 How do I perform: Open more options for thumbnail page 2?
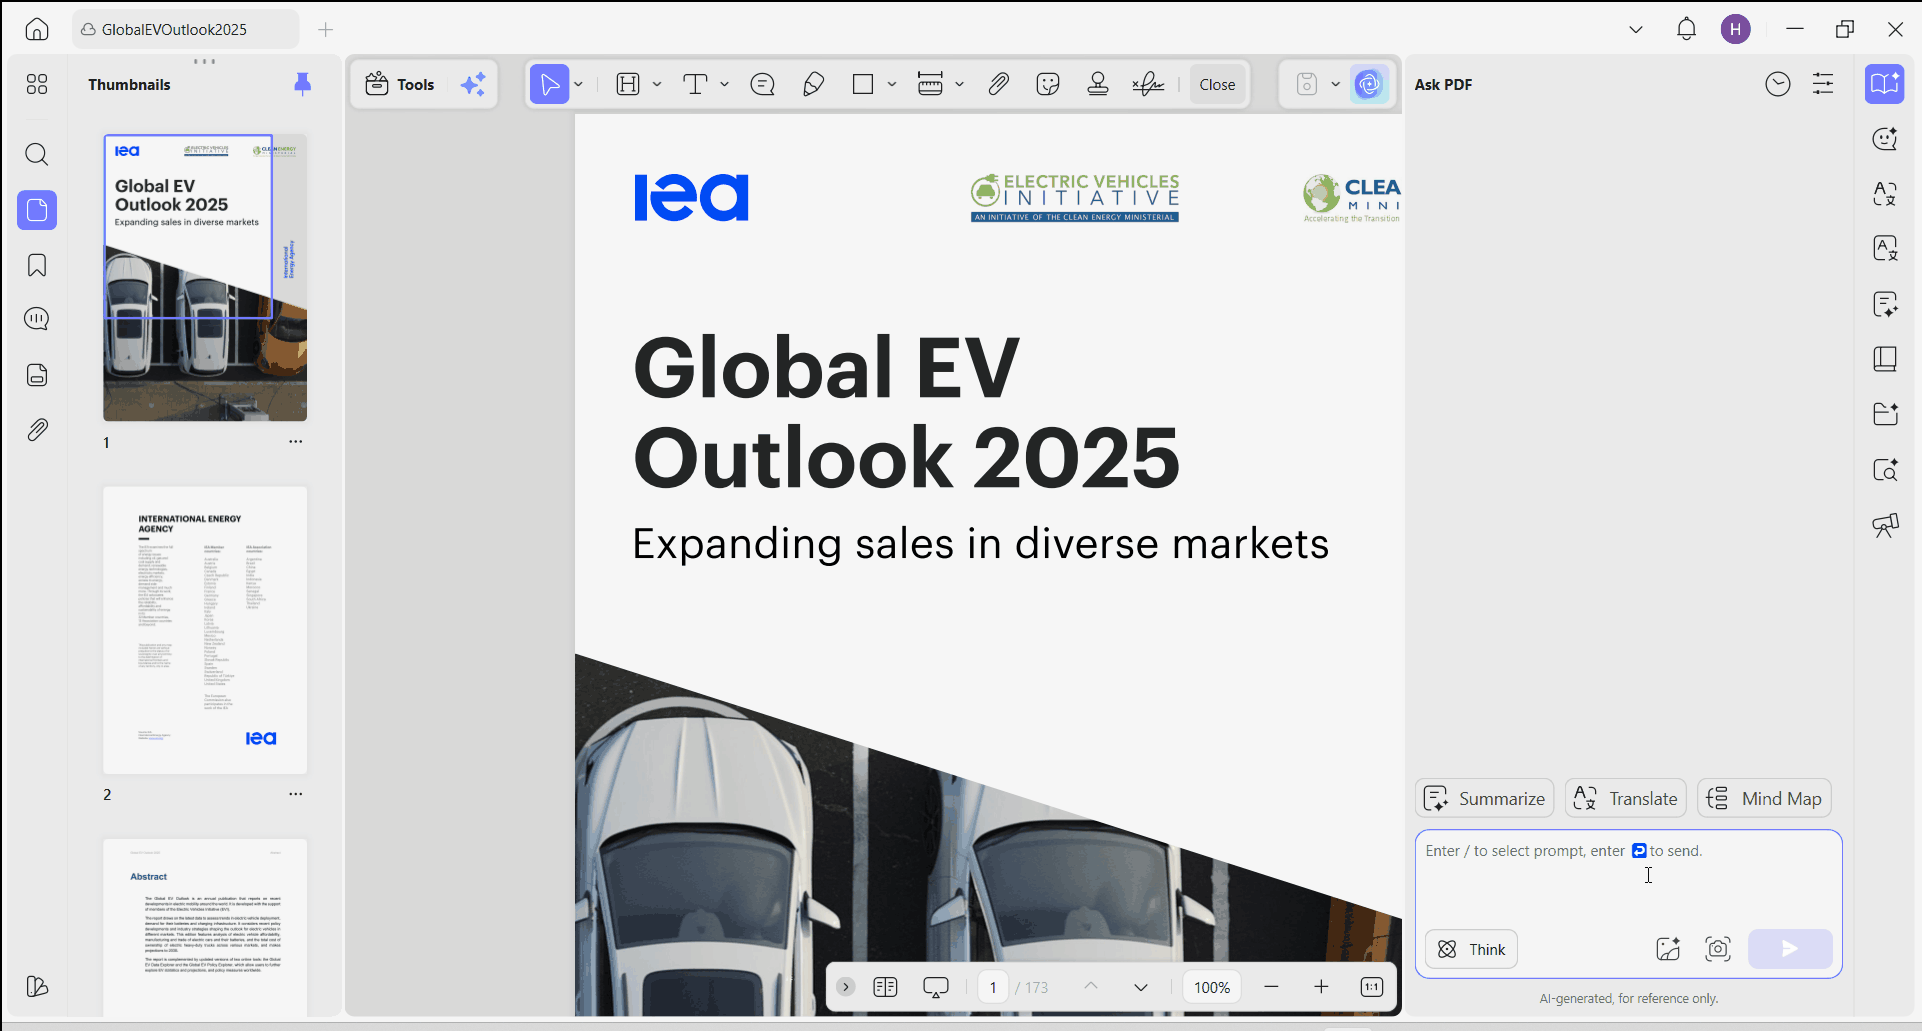296,794
